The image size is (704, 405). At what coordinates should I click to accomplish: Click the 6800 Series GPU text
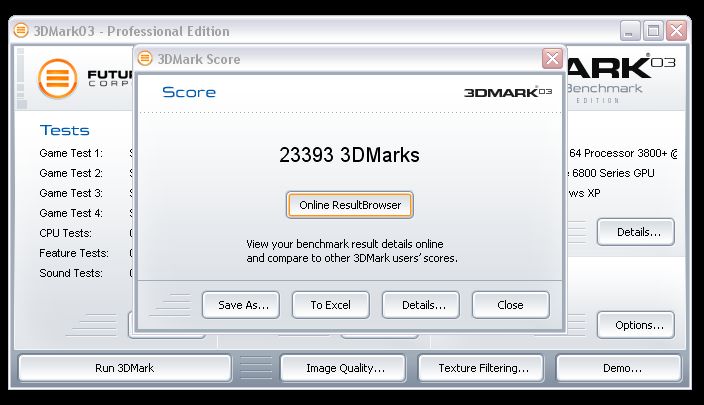pos(612,173)
